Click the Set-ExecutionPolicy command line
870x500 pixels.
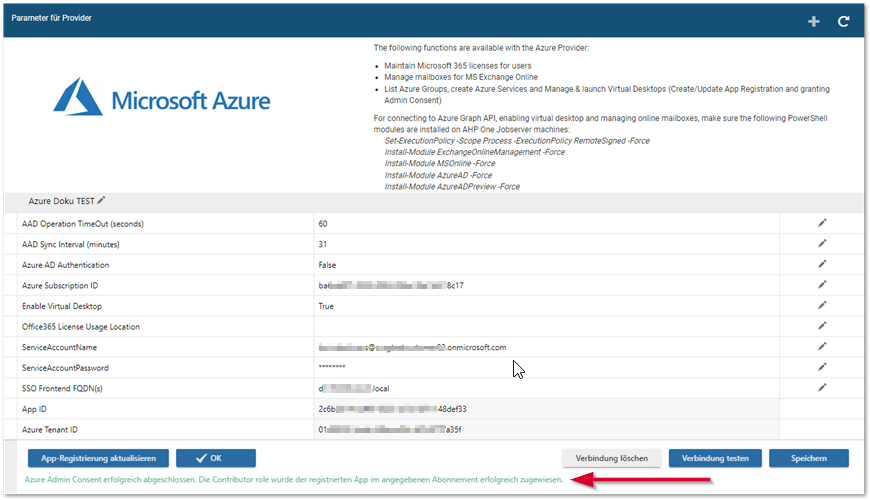coord(517,141)
